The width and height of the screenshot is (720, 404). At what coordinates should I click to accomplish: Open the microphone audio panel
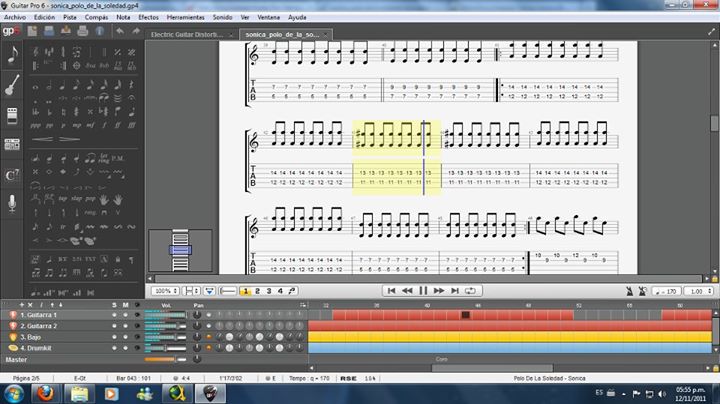[x=13, y=203]
